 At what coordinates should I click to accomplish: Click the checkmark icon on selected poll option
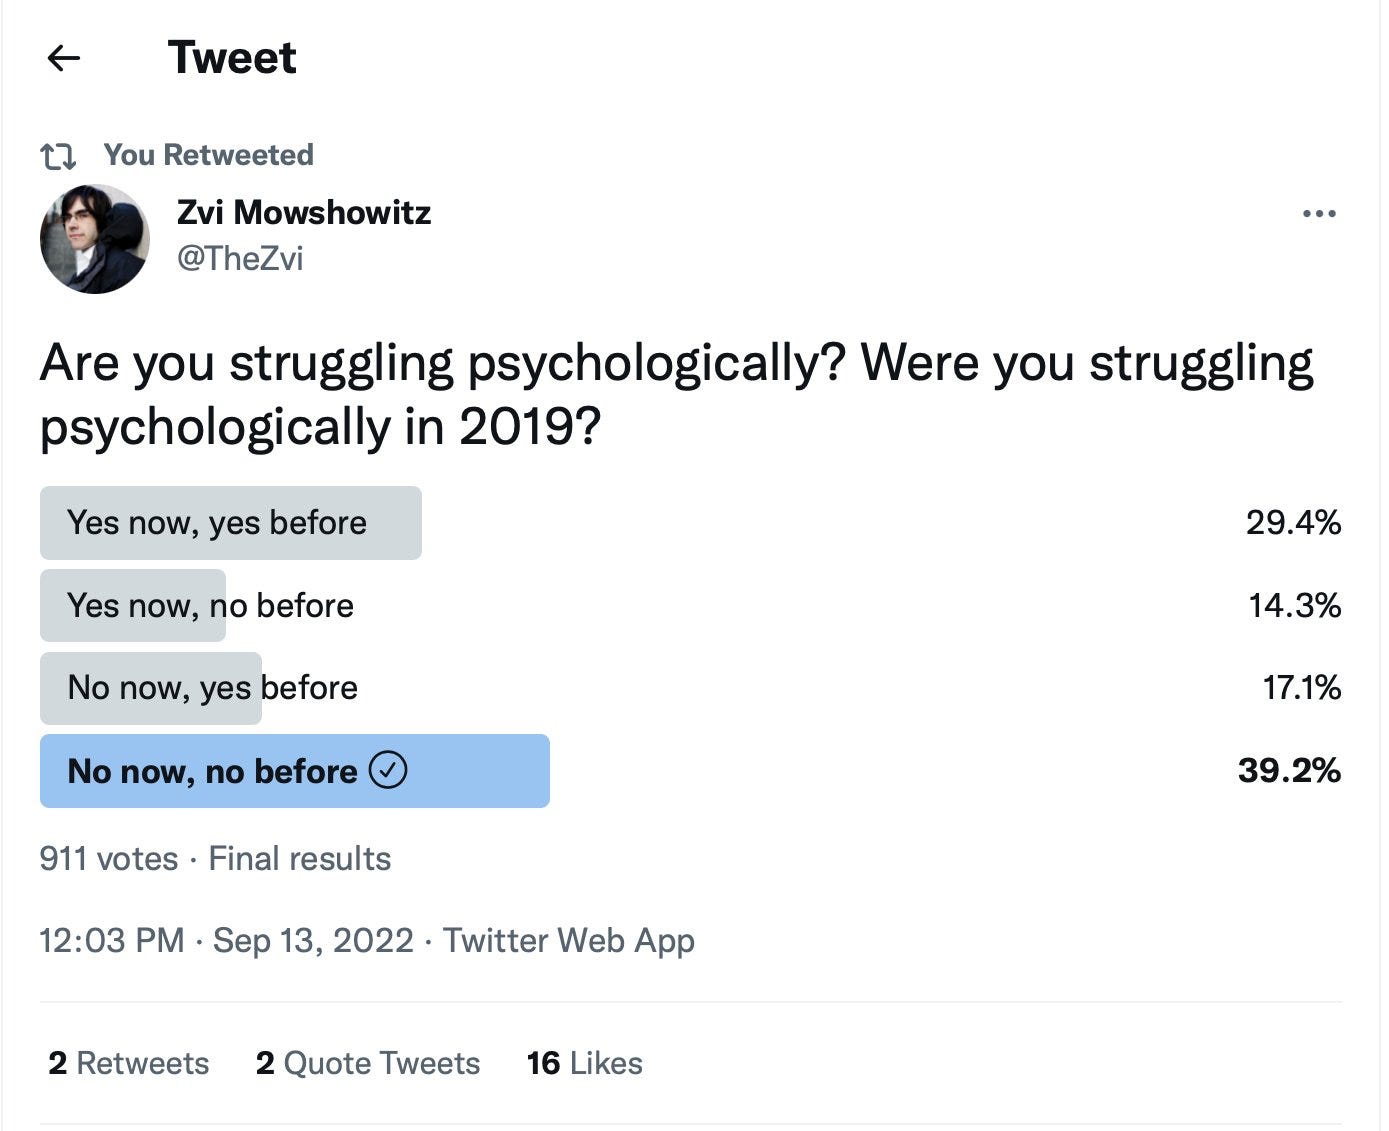[388, 771]
